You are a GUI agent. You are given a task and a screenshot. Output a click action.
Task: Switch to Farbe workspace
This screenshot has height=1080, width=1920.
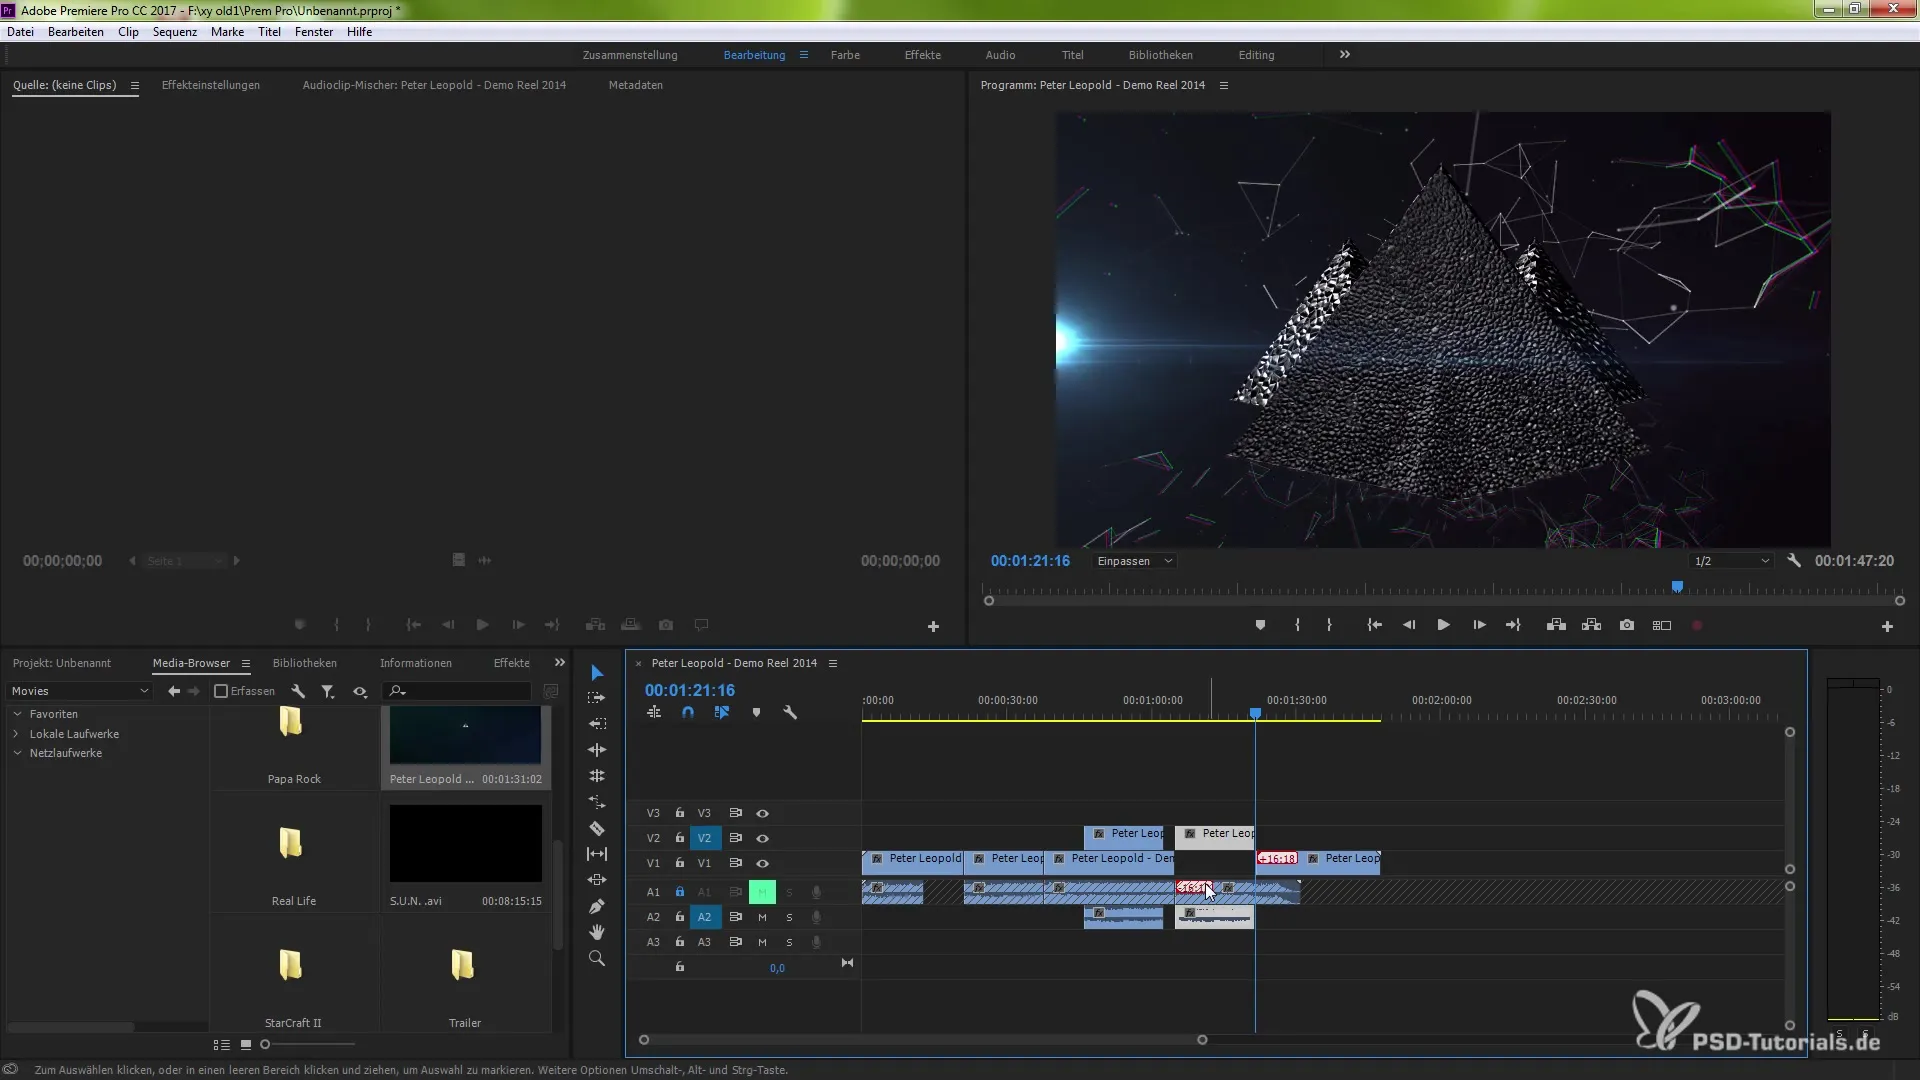[x=845, y=55]
